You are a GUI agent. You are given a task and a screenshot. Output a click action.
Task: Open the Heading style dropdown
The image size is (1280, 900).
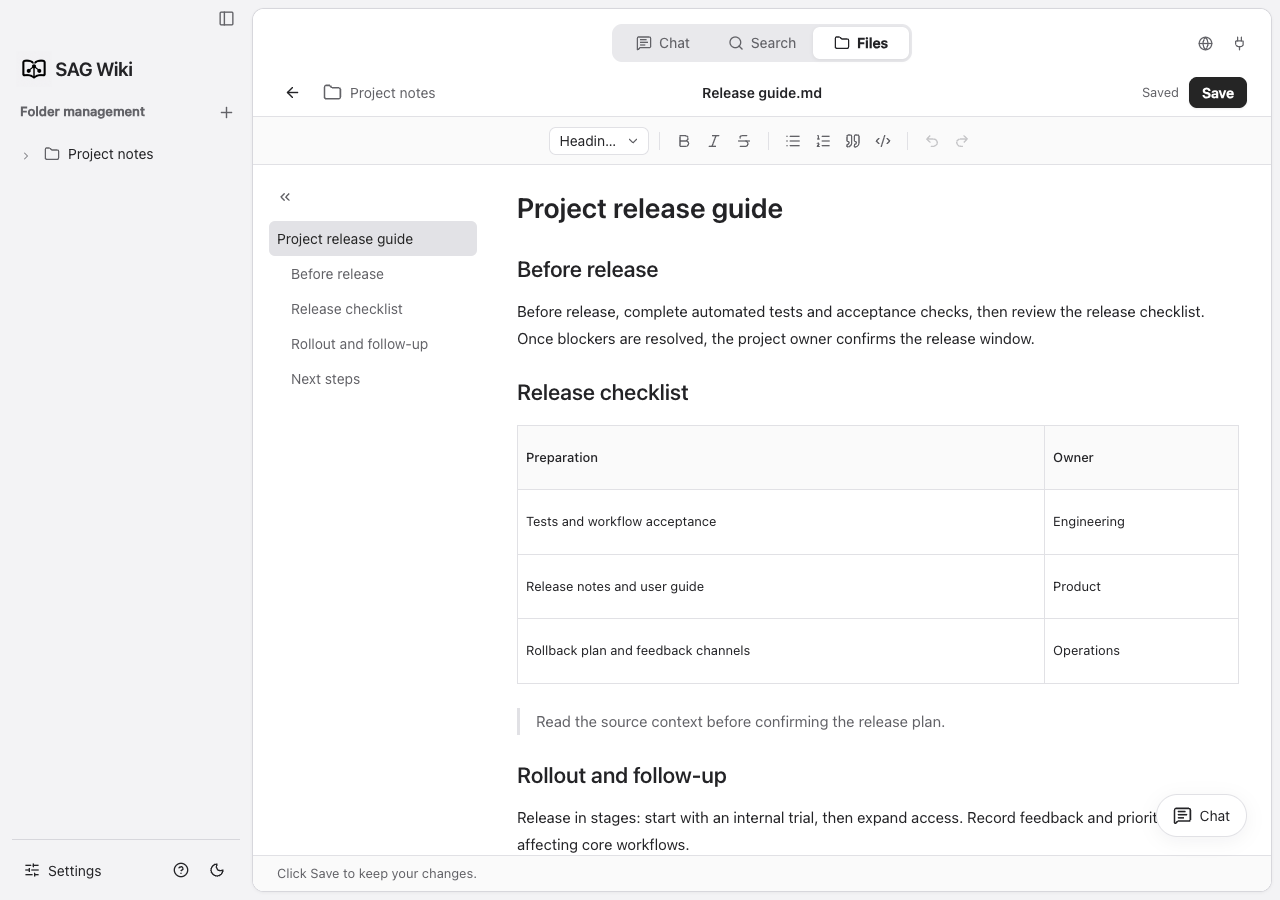click(x=598, y=141)
